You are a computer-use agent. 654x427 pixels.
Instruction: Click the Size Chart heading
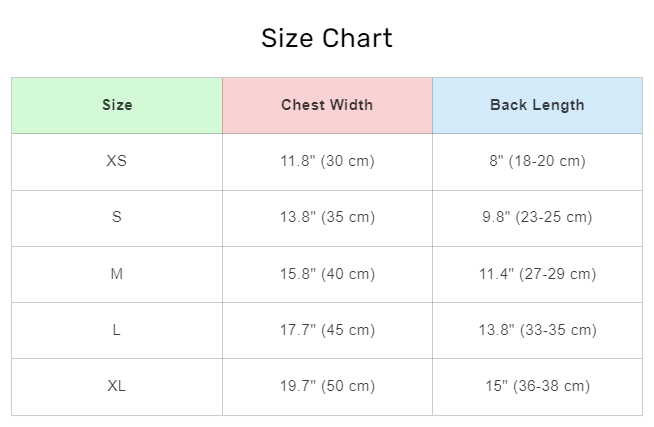point(327,39)
